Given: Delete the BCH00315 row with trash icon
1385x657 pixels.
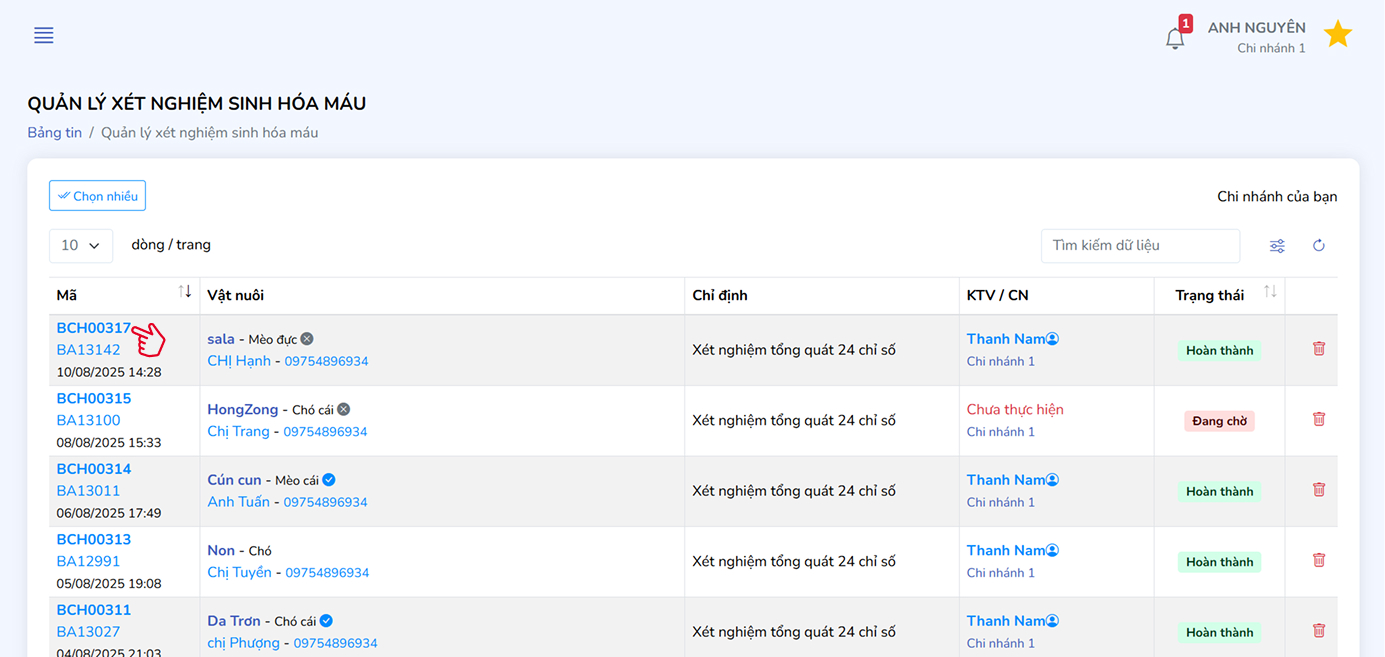Looking at the screenshot, I should pos(1318,420).
